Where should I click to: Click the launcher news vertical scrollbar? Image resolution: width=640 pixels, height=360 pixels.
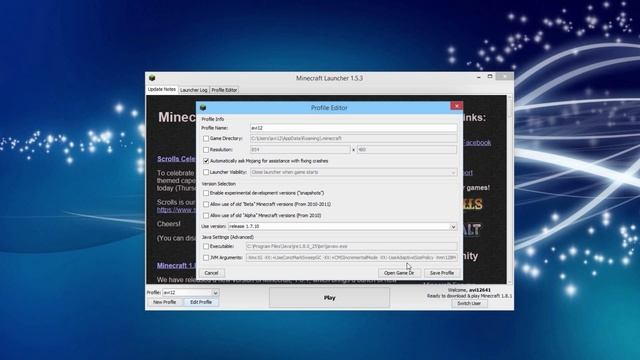tap(509, 189)
